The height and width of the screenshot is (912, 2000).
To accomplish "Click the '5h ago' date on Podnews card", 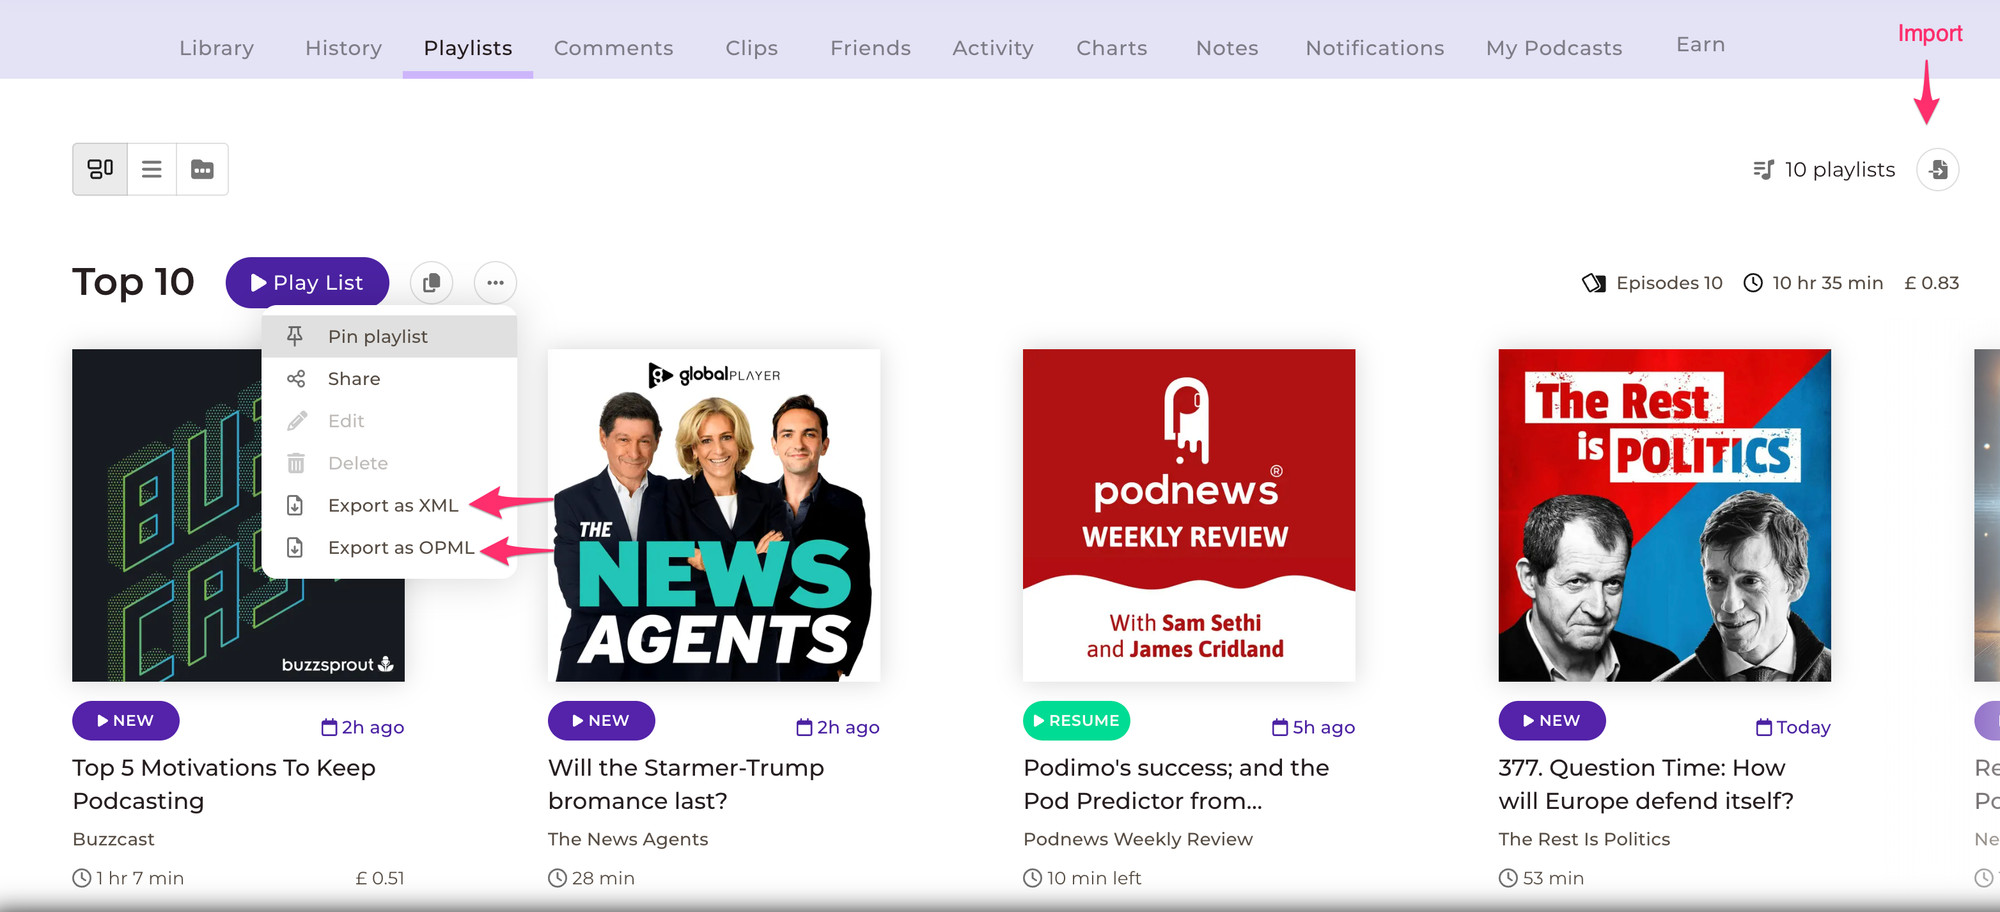I will click(x=1313, y=727).
